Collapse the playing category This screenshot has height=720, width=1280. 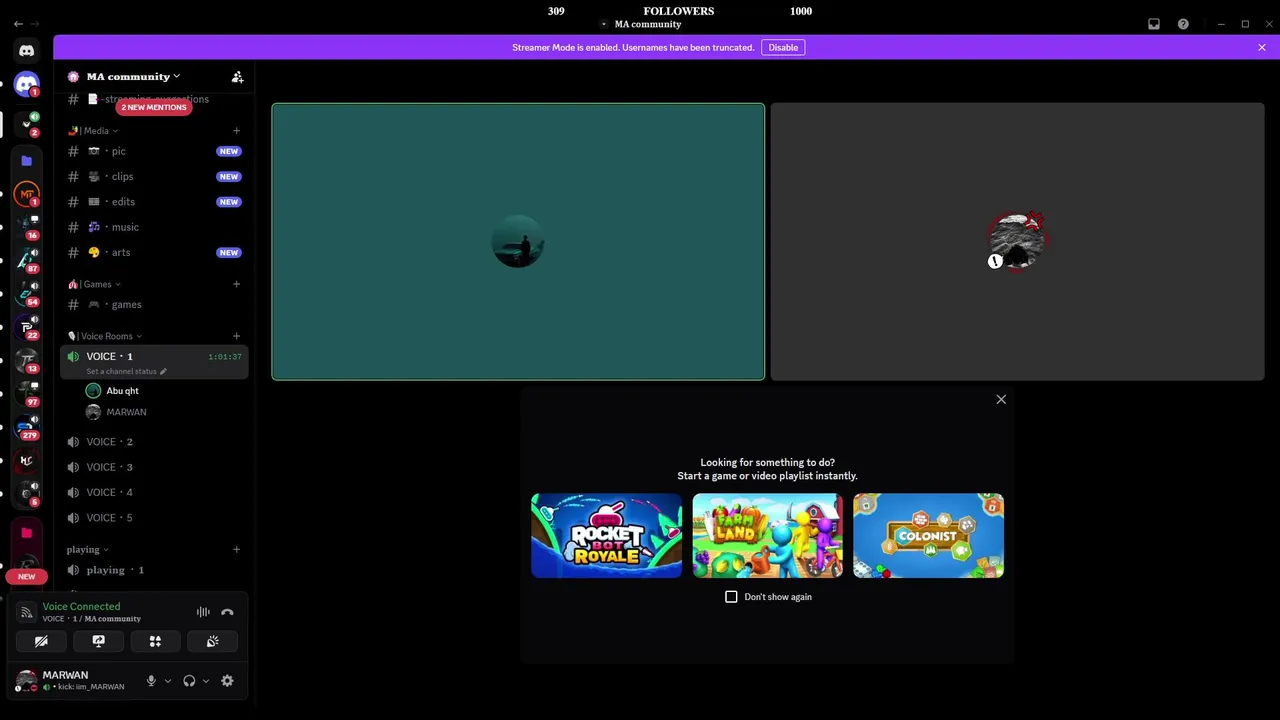coord(88,549)
